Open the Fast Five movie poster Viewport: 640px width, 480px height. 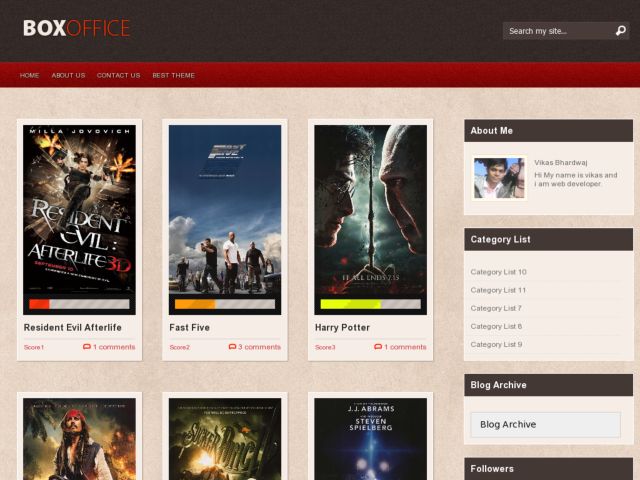click(x=225, y=209)
